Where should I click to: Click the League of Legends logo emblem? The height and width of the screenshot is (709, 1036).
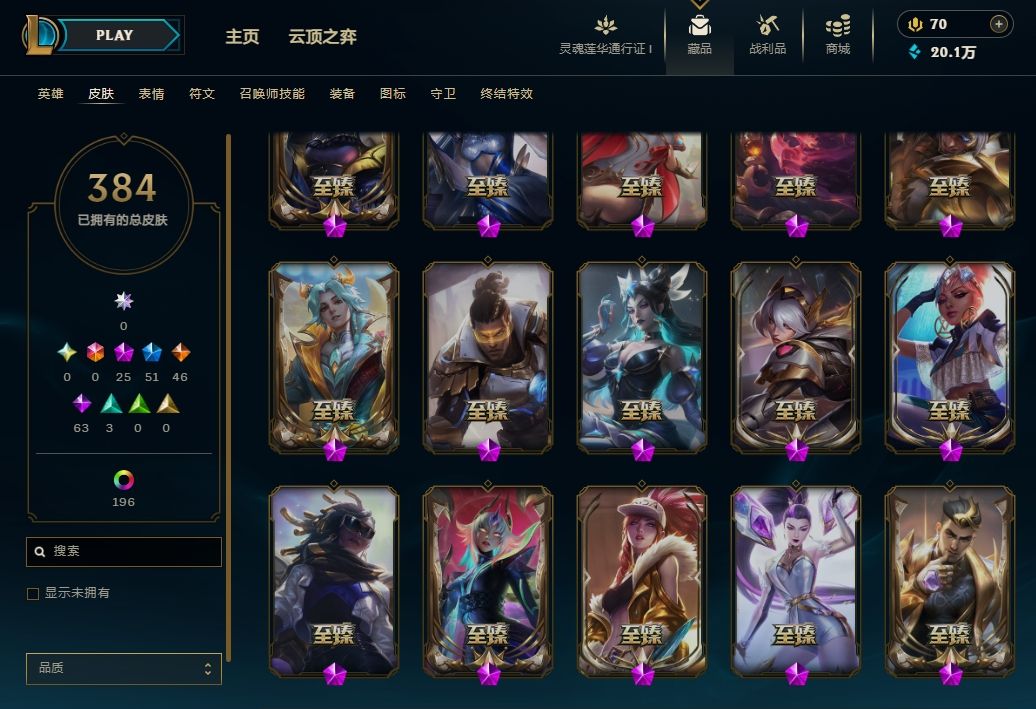pyautogui.click(x=41, y=35)
